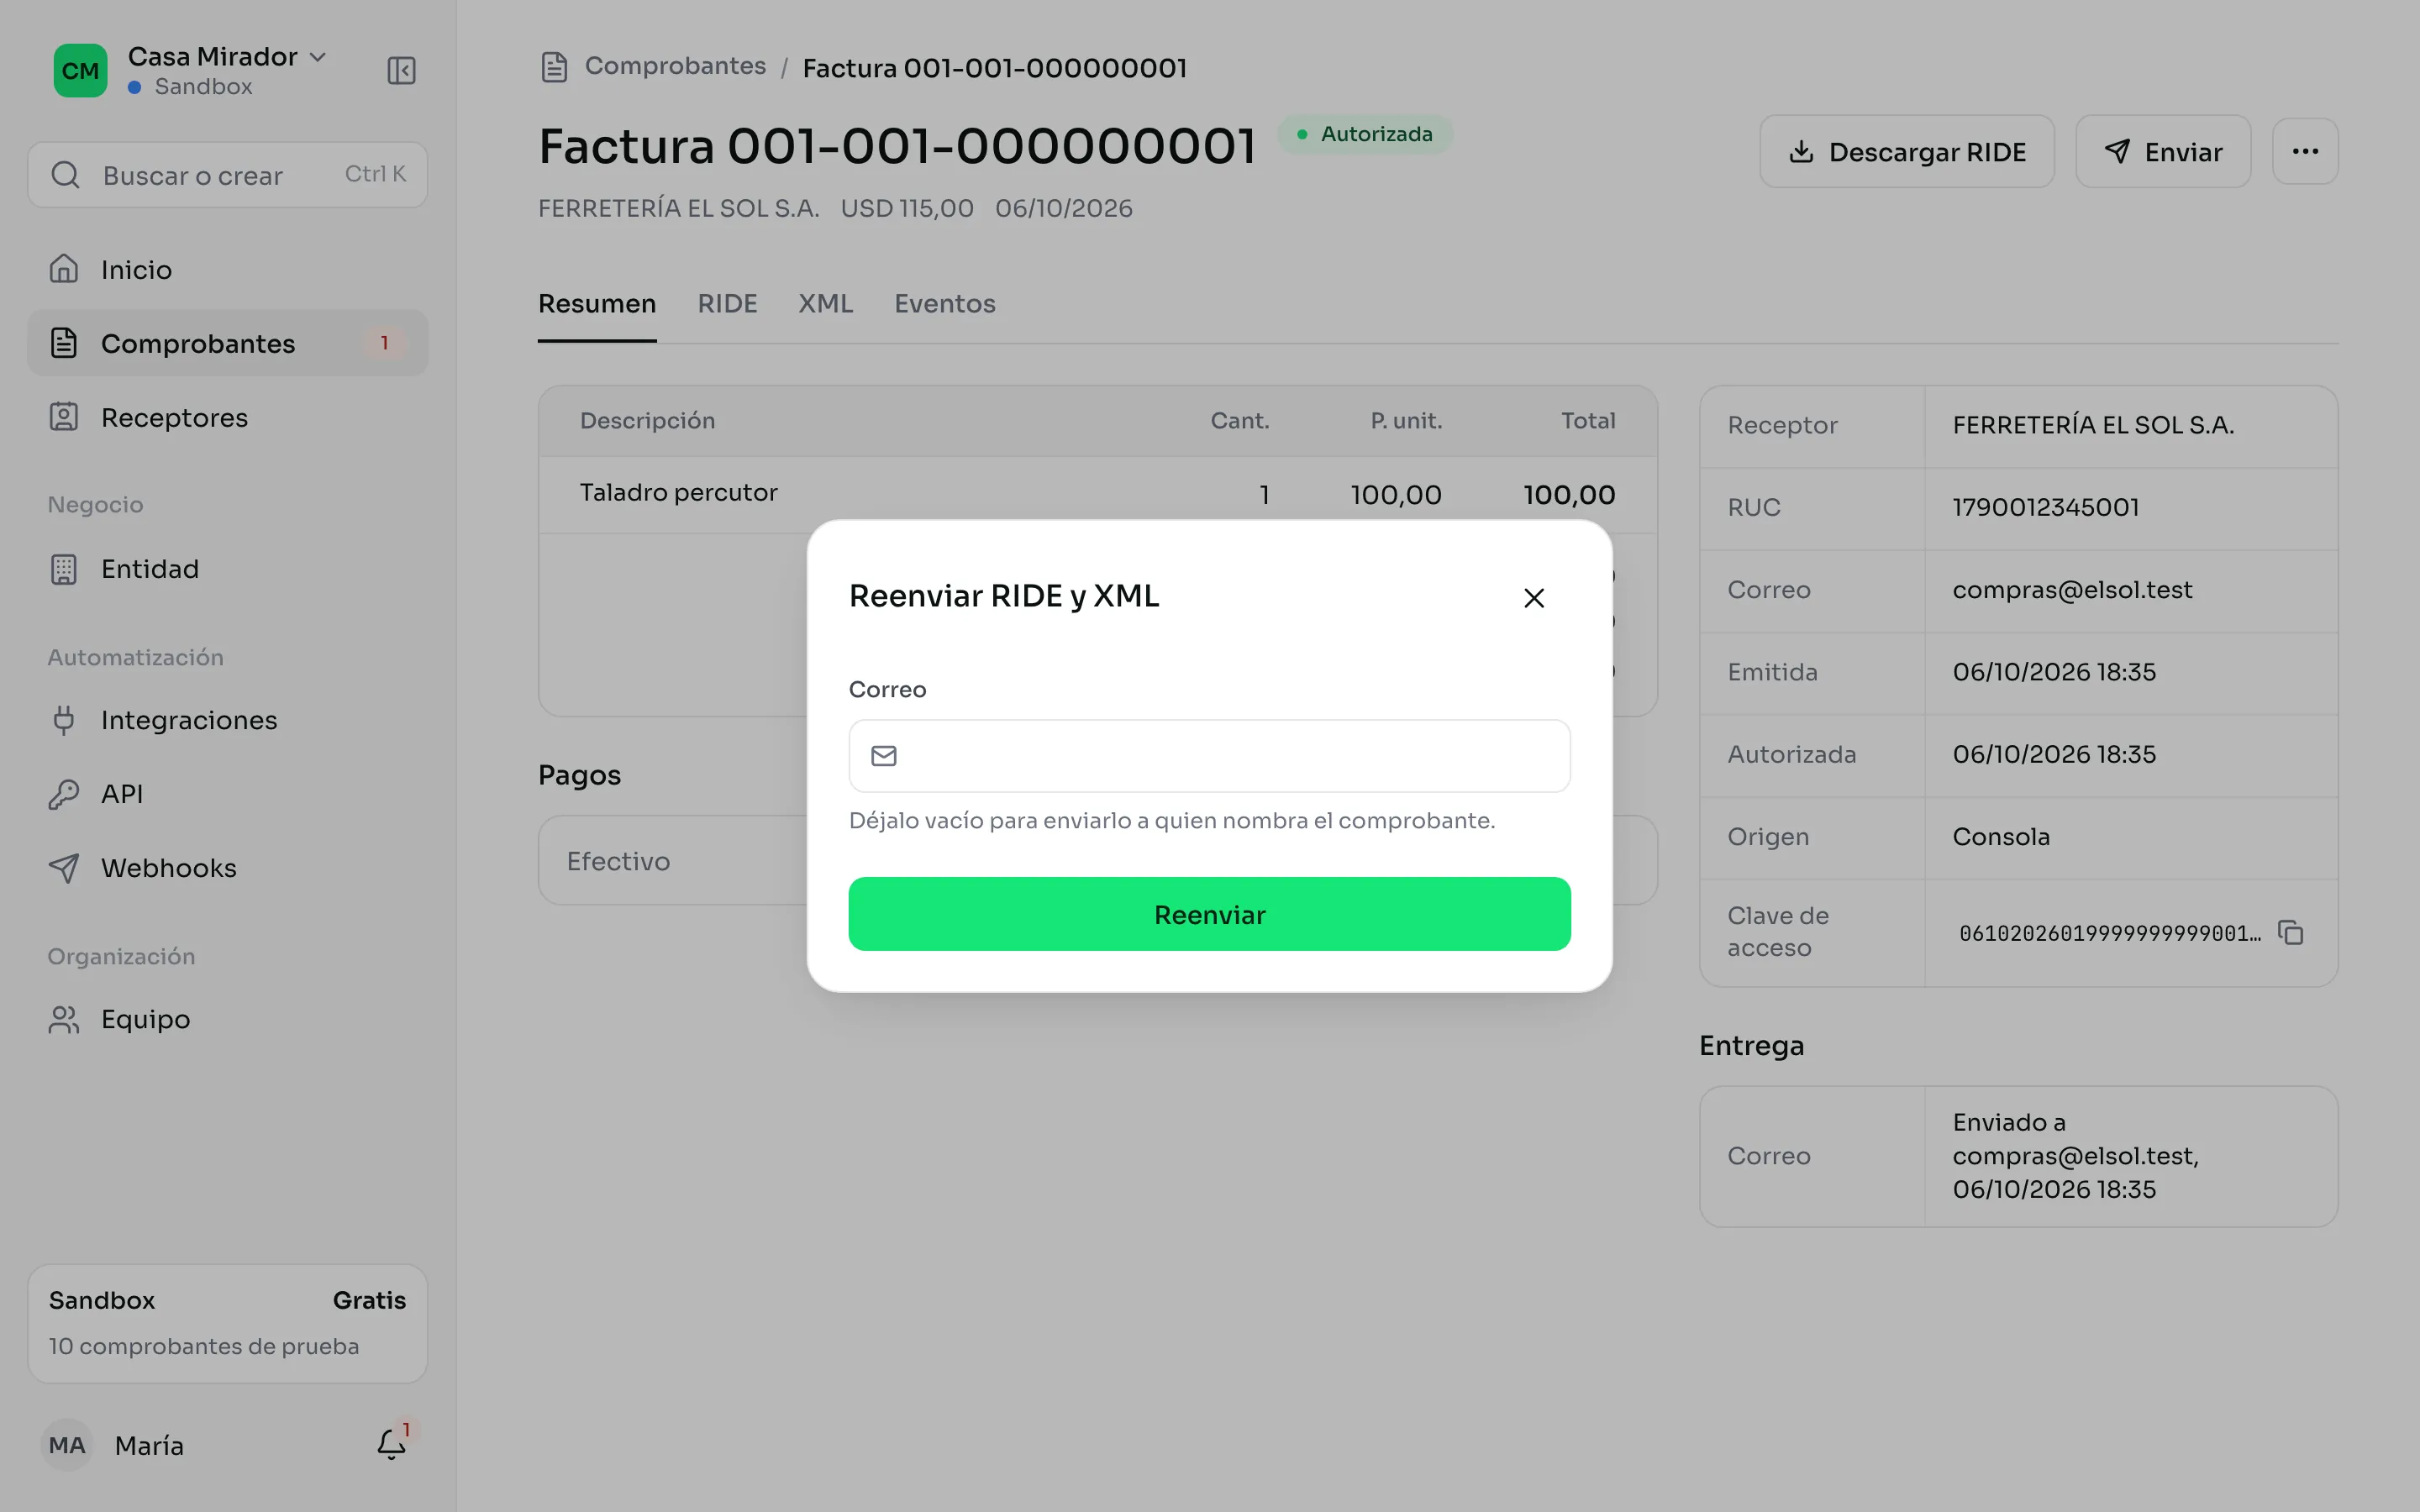
Task: Click the Sandbox Gratis plan card
Action: point(228,1323)
